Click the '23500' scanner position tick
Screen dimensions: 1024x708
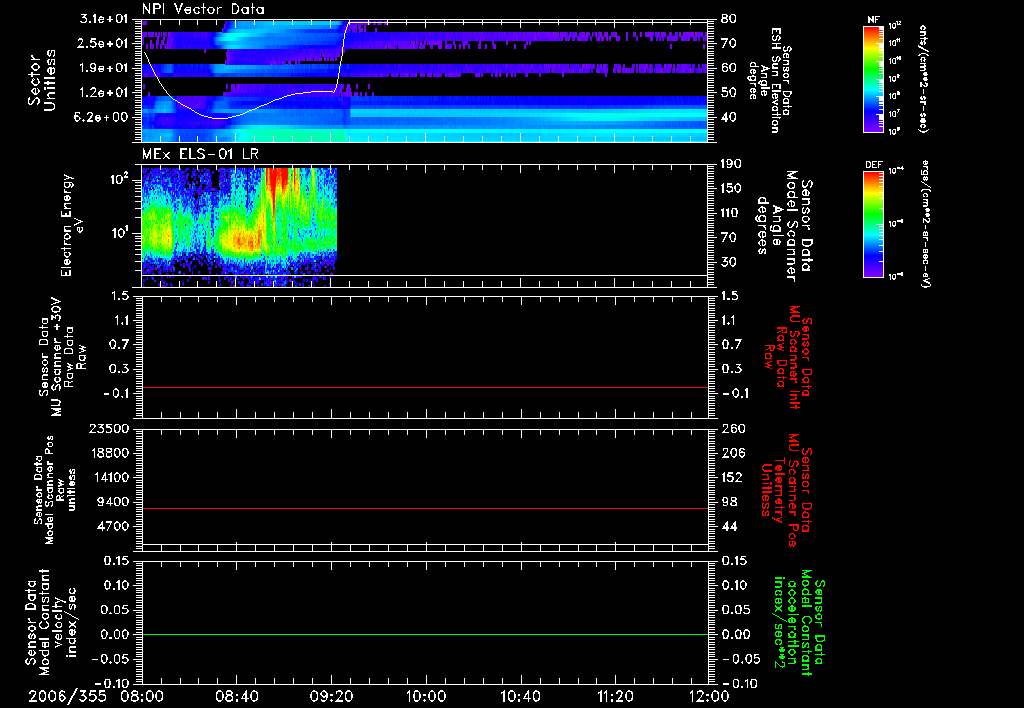click(x=109, y=428)
